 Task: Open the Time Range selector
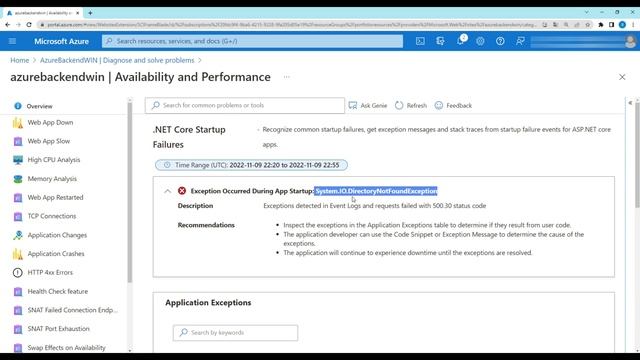click(x=251, y=165)
